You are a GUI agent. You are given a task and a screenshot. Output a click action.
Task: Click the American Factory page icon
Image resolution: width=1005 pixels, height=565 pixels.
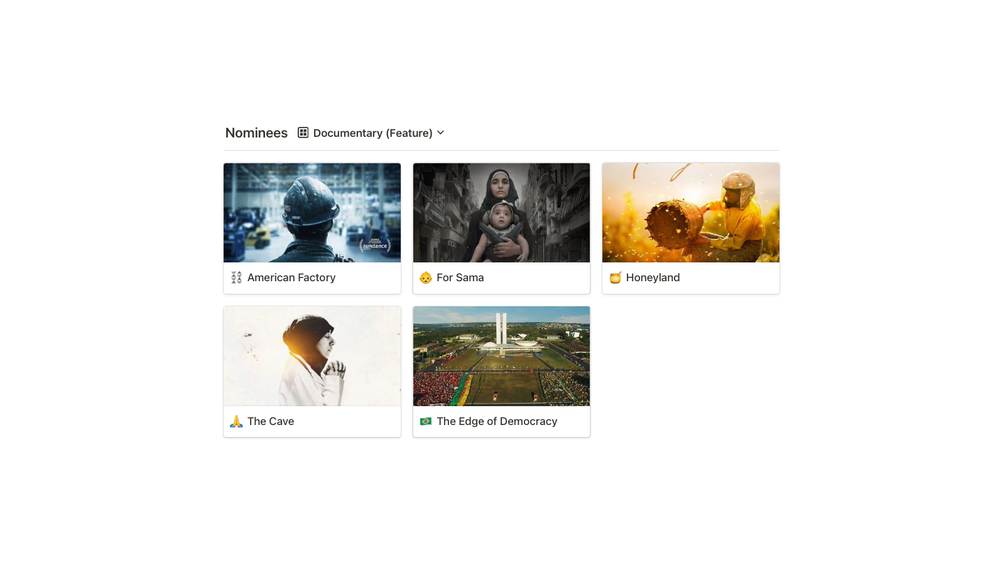[x=237, y=277]
